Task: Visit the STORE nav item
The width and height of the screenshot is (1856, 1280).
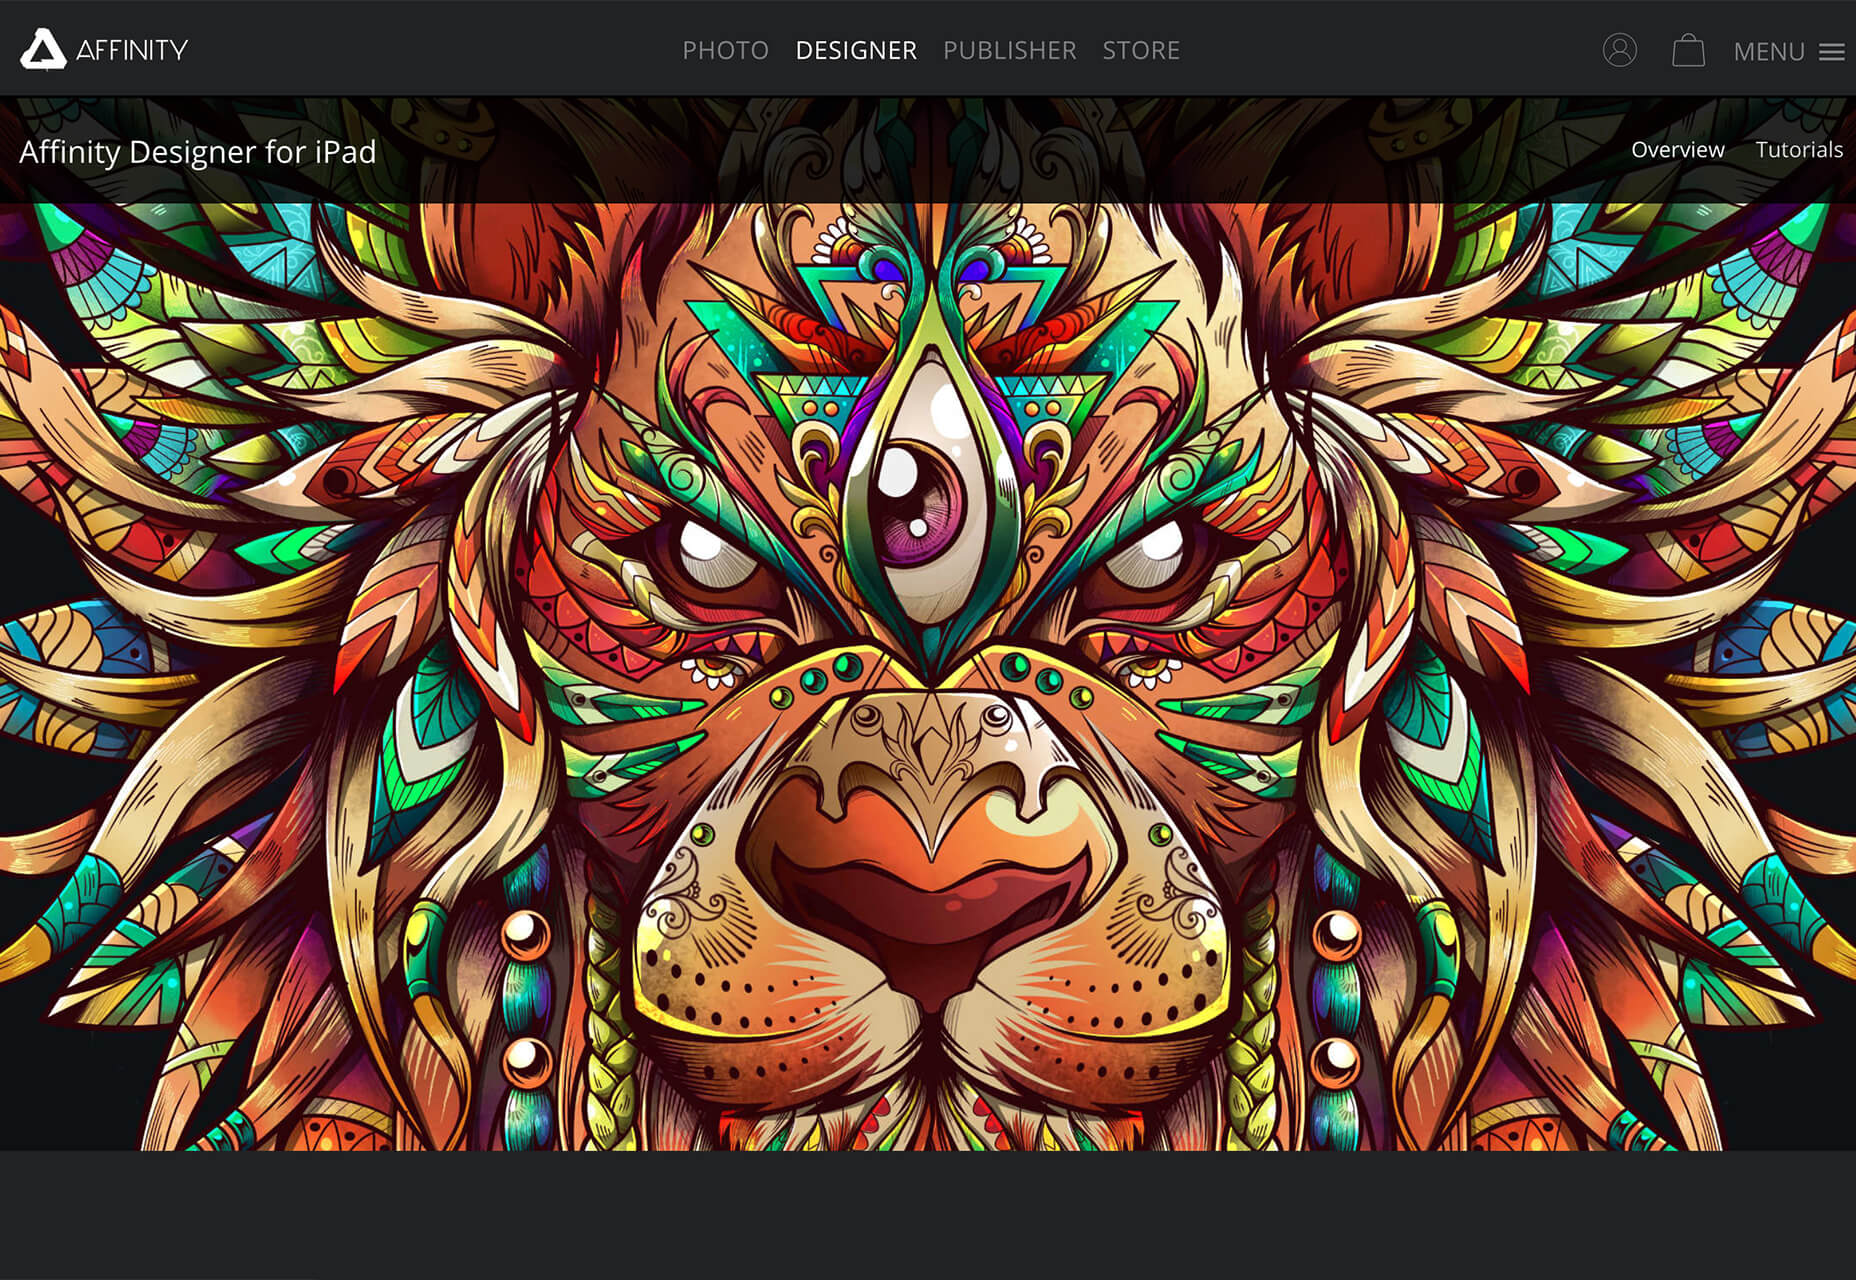Action: [1141, 50]
